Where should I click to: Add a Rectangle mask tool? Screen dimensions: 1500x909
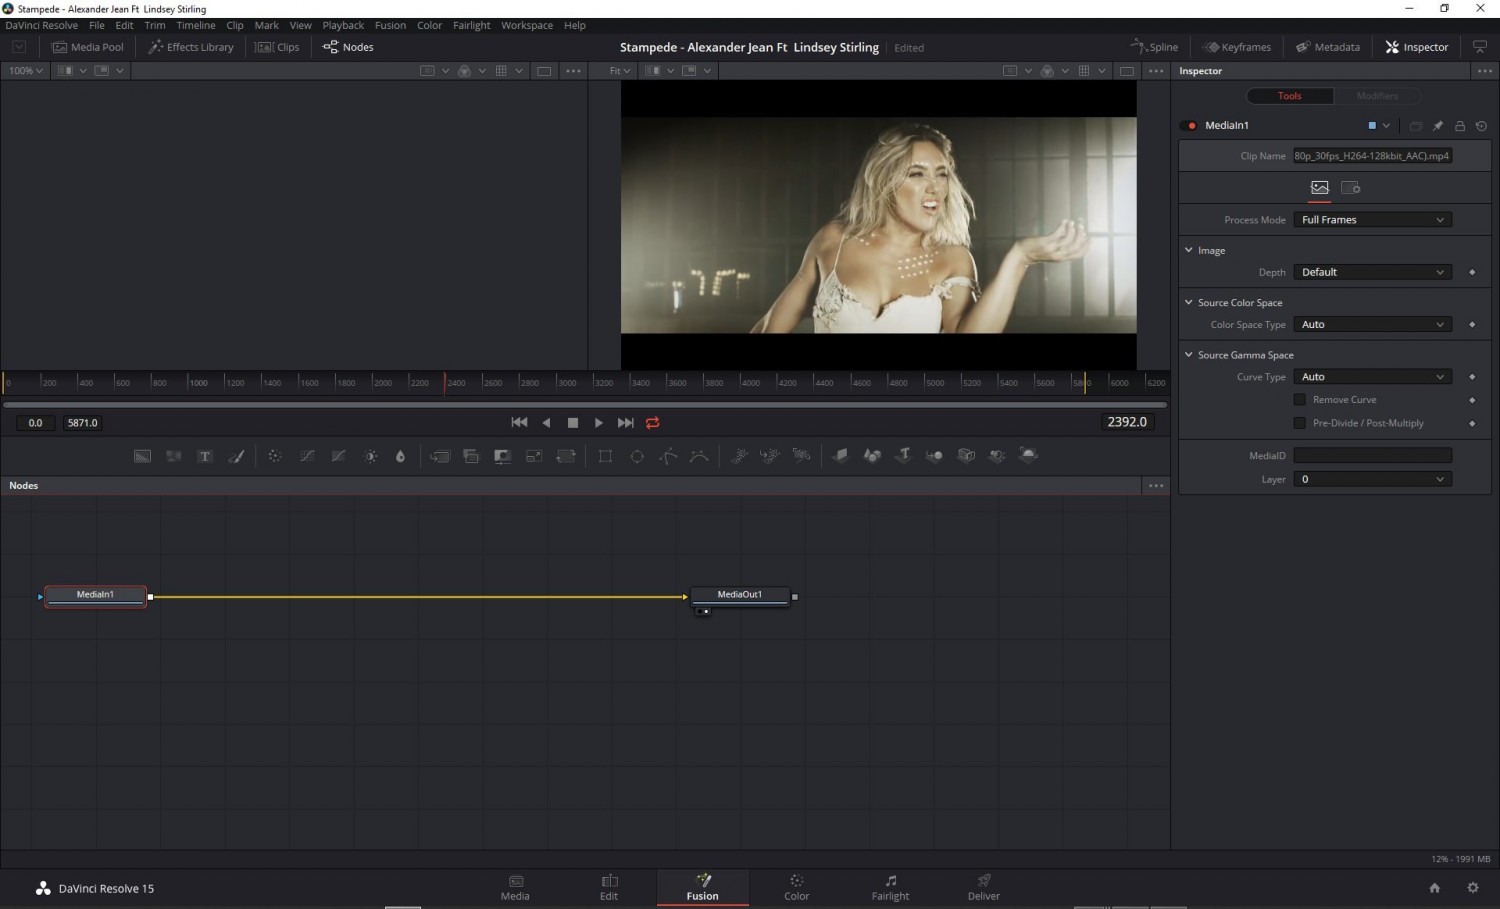click(605, 456)
